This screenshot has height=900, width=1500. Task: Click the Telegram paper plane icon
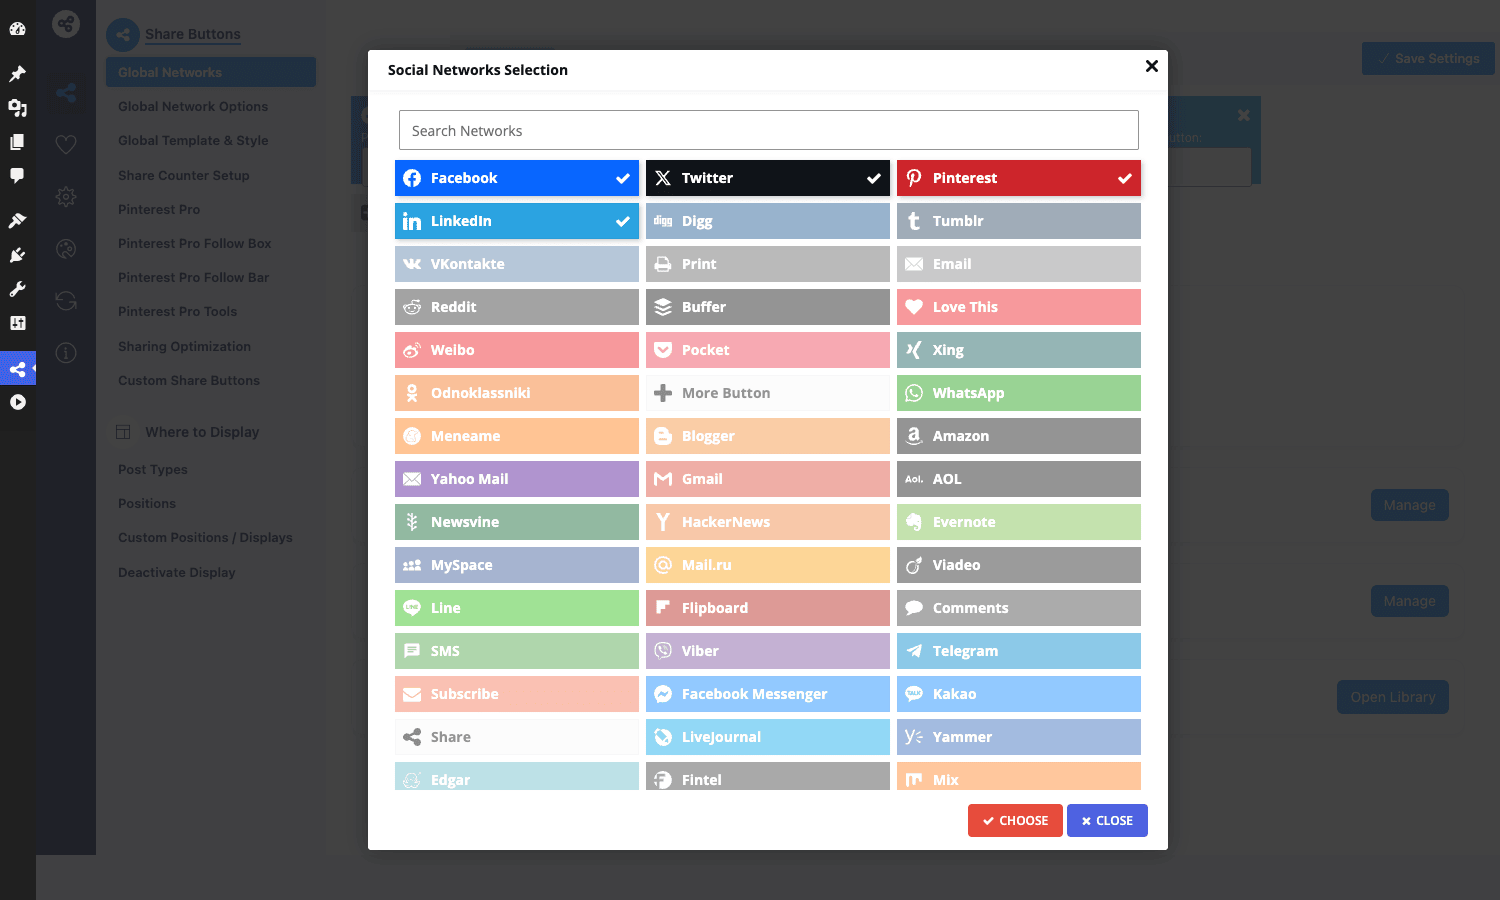tap(914, 651)
